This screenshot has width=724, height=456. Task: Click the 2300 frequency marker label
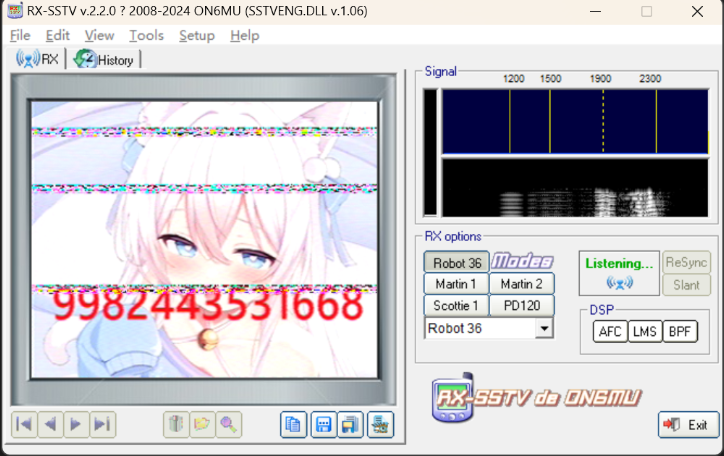click(x=650, y=79)
